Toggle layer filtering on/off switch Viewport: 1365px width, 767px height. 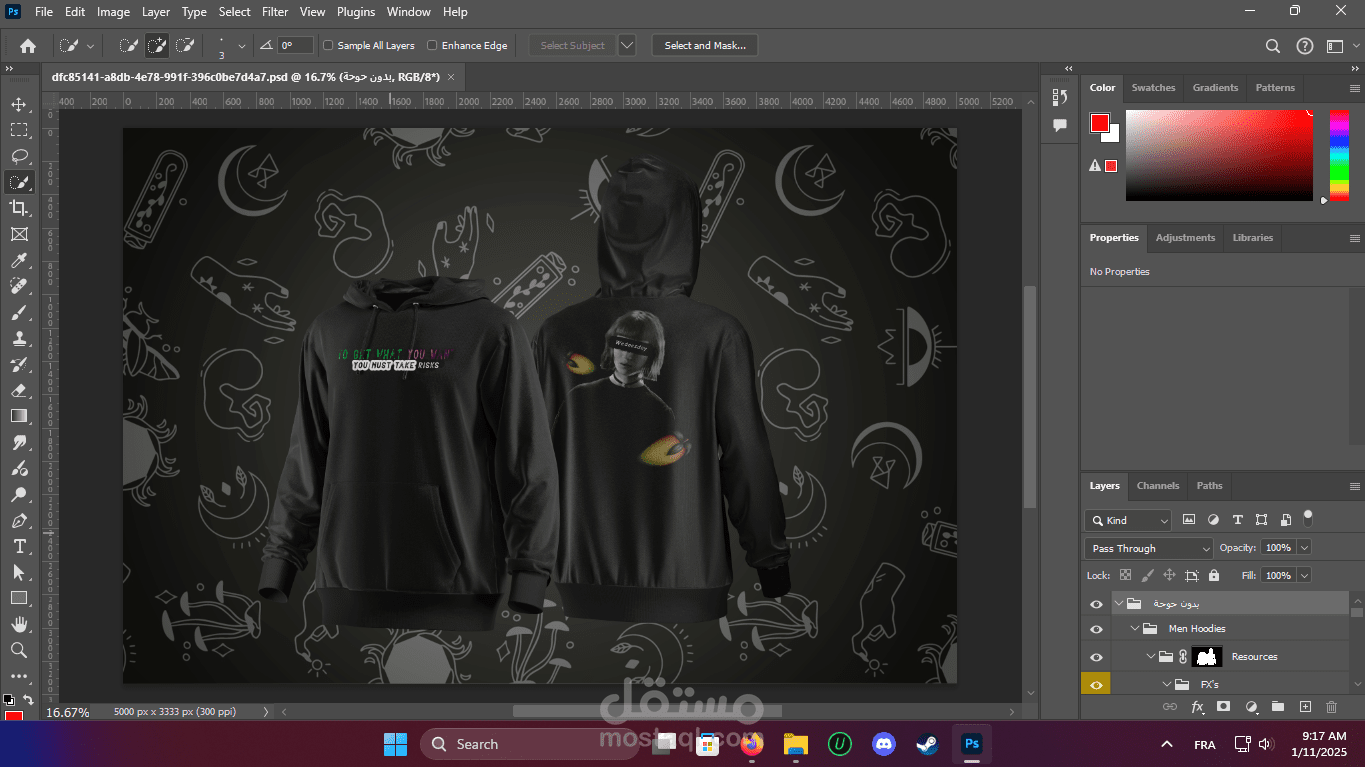(1308, 517)
